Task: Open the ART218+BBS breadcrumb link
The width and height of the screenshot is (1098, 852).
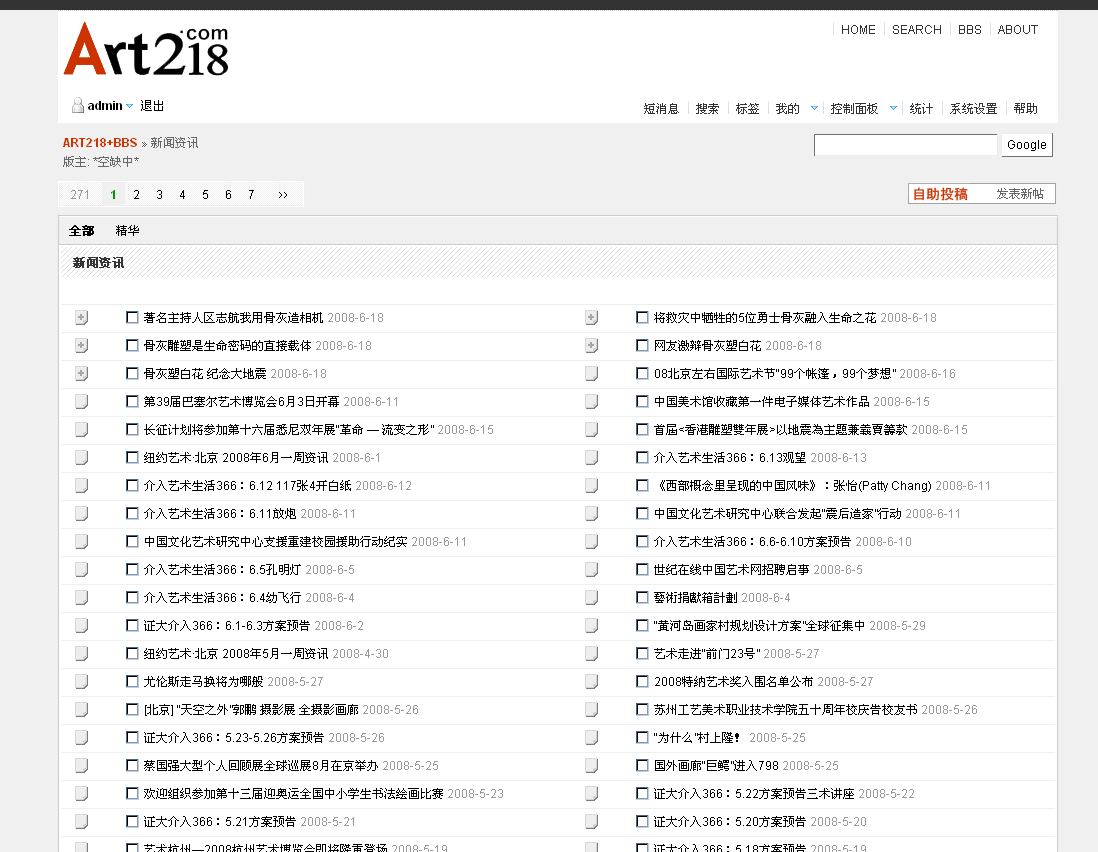Action: (x=99, y=143)
